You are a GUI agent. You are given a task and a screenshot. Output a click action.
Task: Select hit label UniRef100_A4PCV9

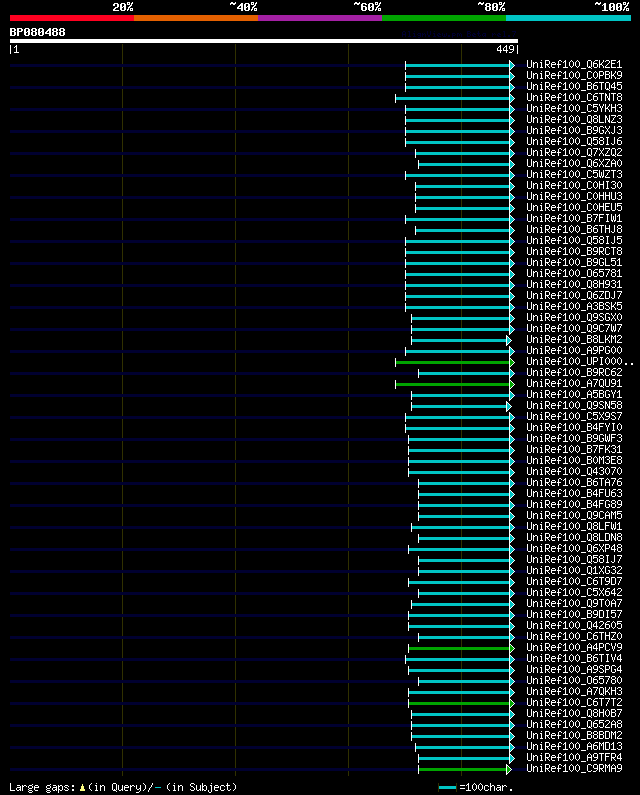click(574, 647)
